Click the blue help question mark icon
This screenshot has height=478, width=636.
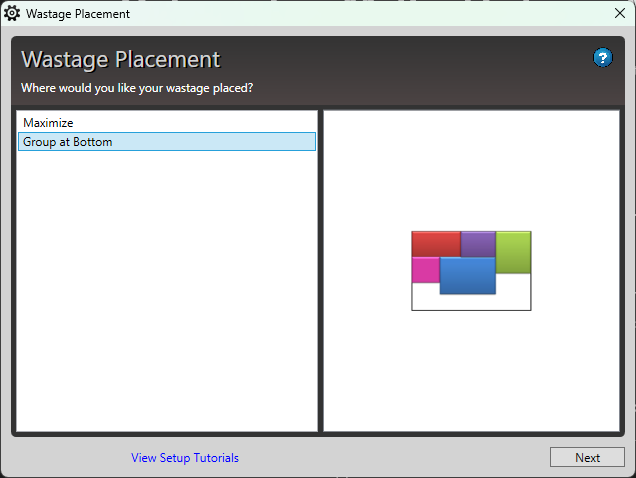pos(602,58)
